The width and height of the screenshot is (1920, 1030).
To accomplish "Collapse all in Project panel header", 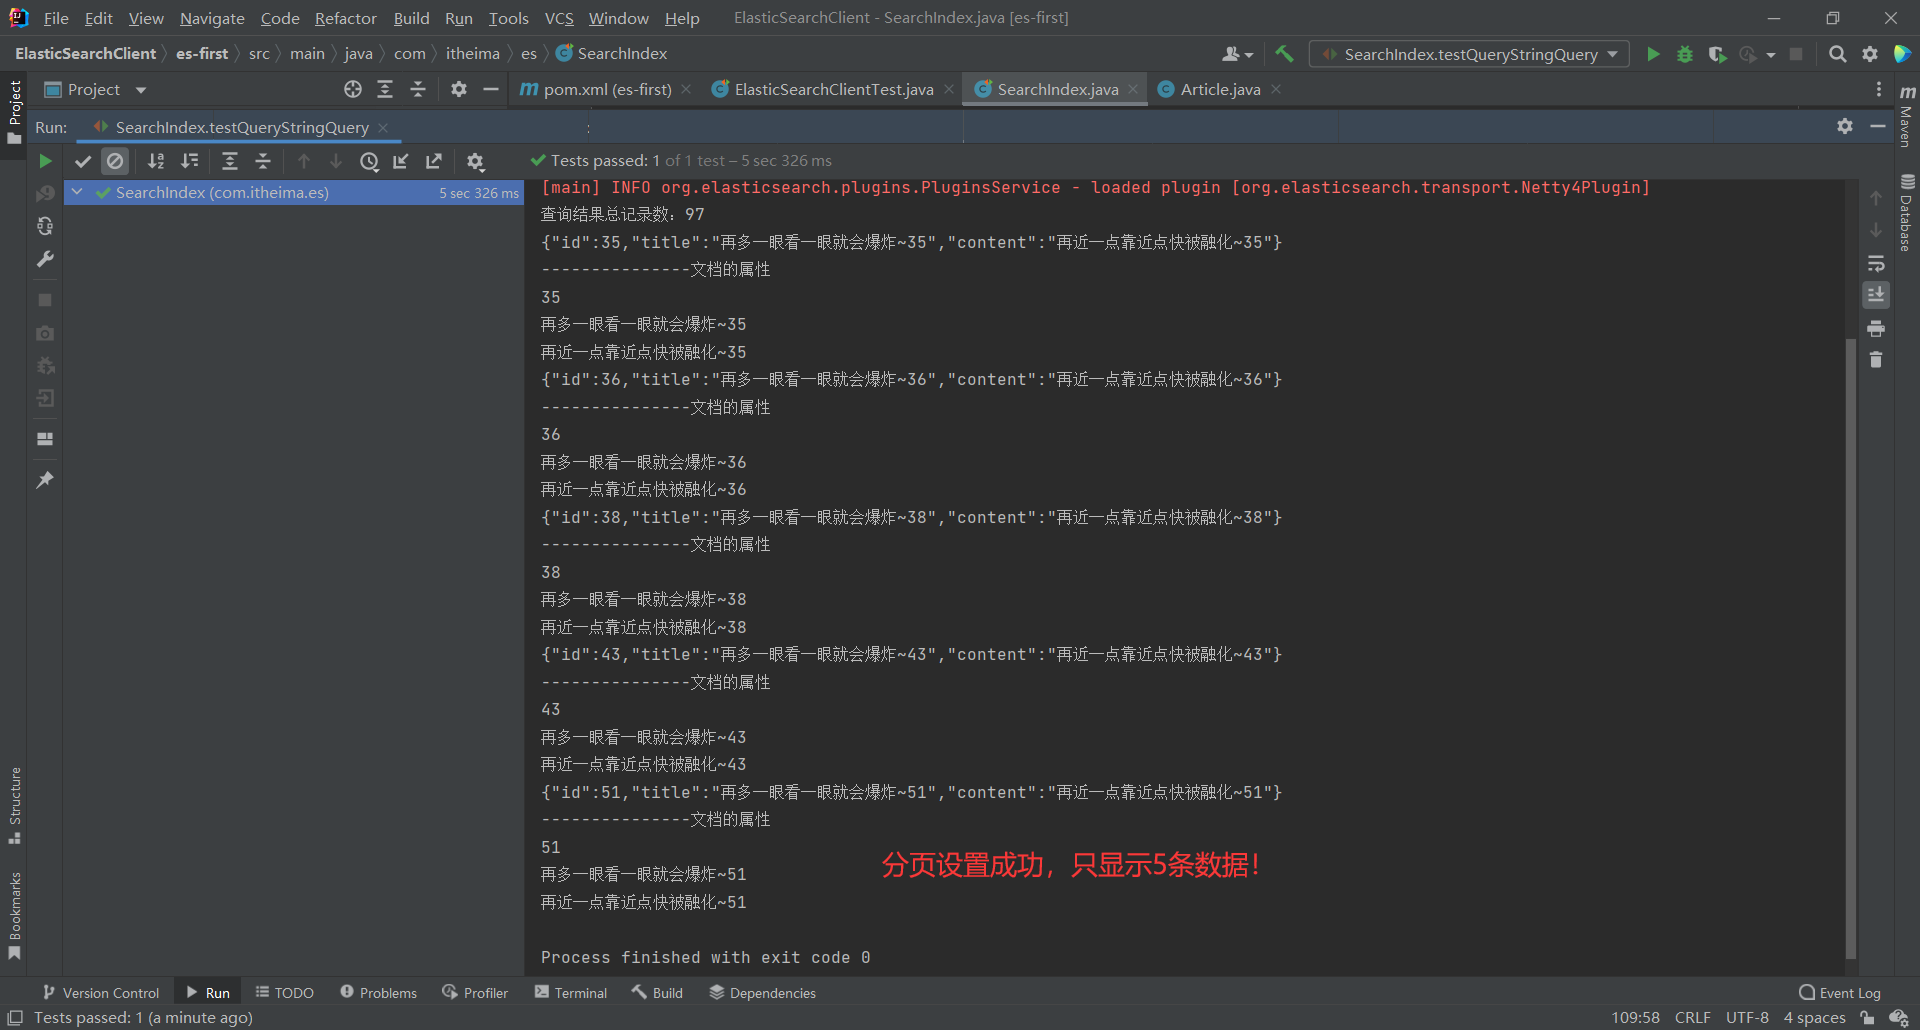I will tap(418, 90).
